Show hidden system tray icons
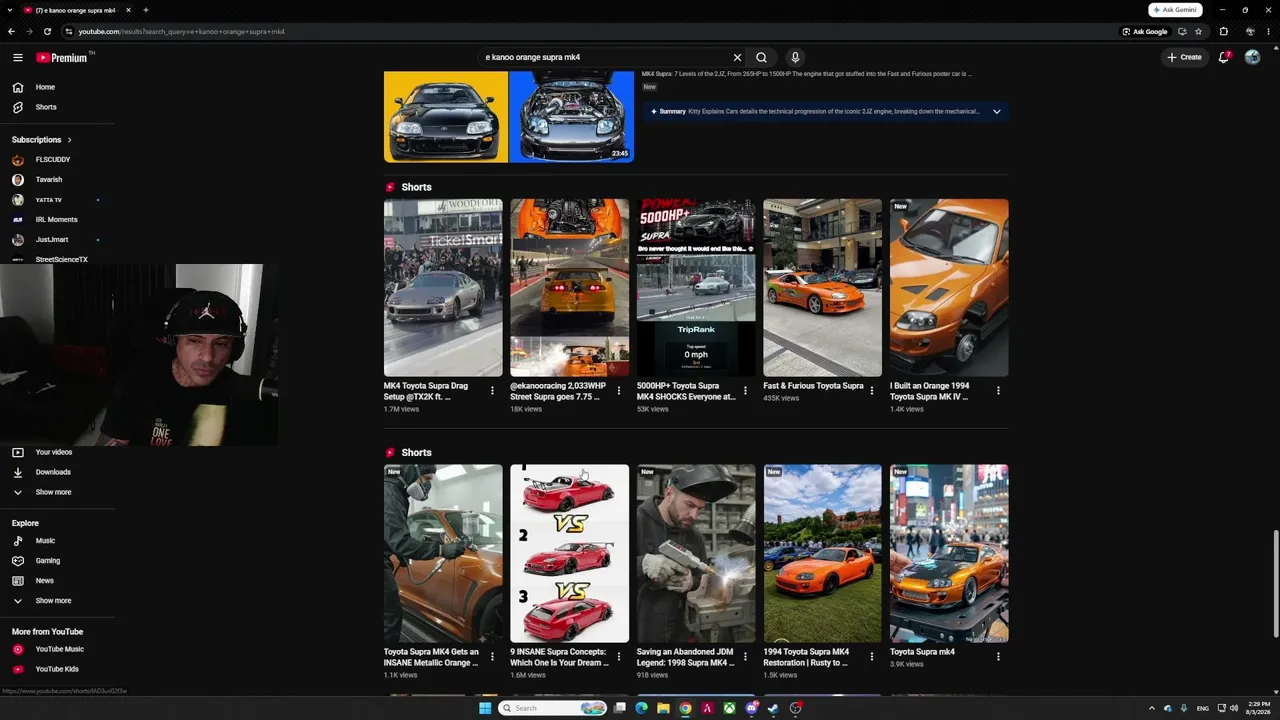The width and height of the screenshot is (1280, 720). [1151, 708]
